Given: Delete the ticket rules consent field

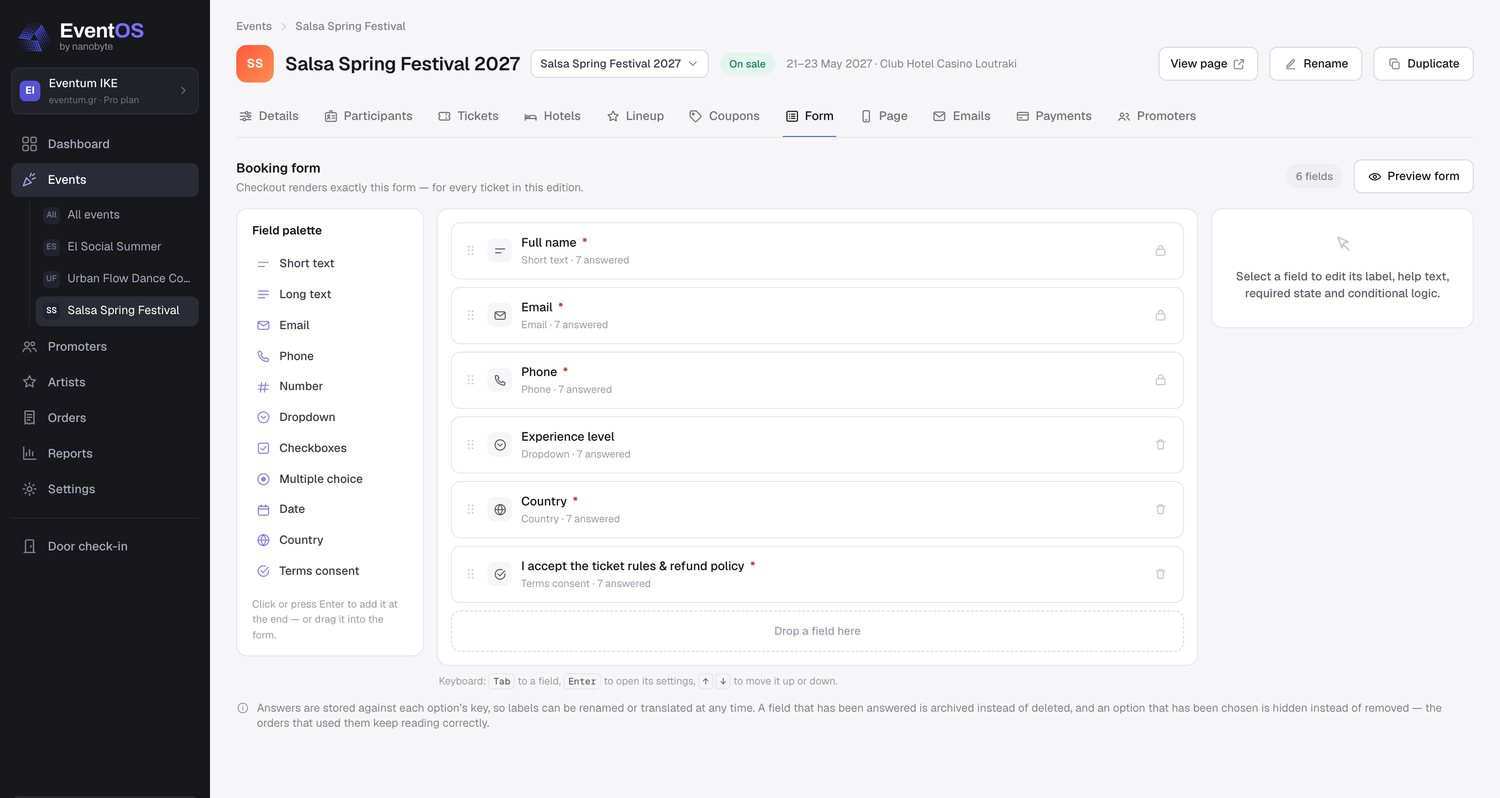Looking at the screenshot, I should 1160,574.
